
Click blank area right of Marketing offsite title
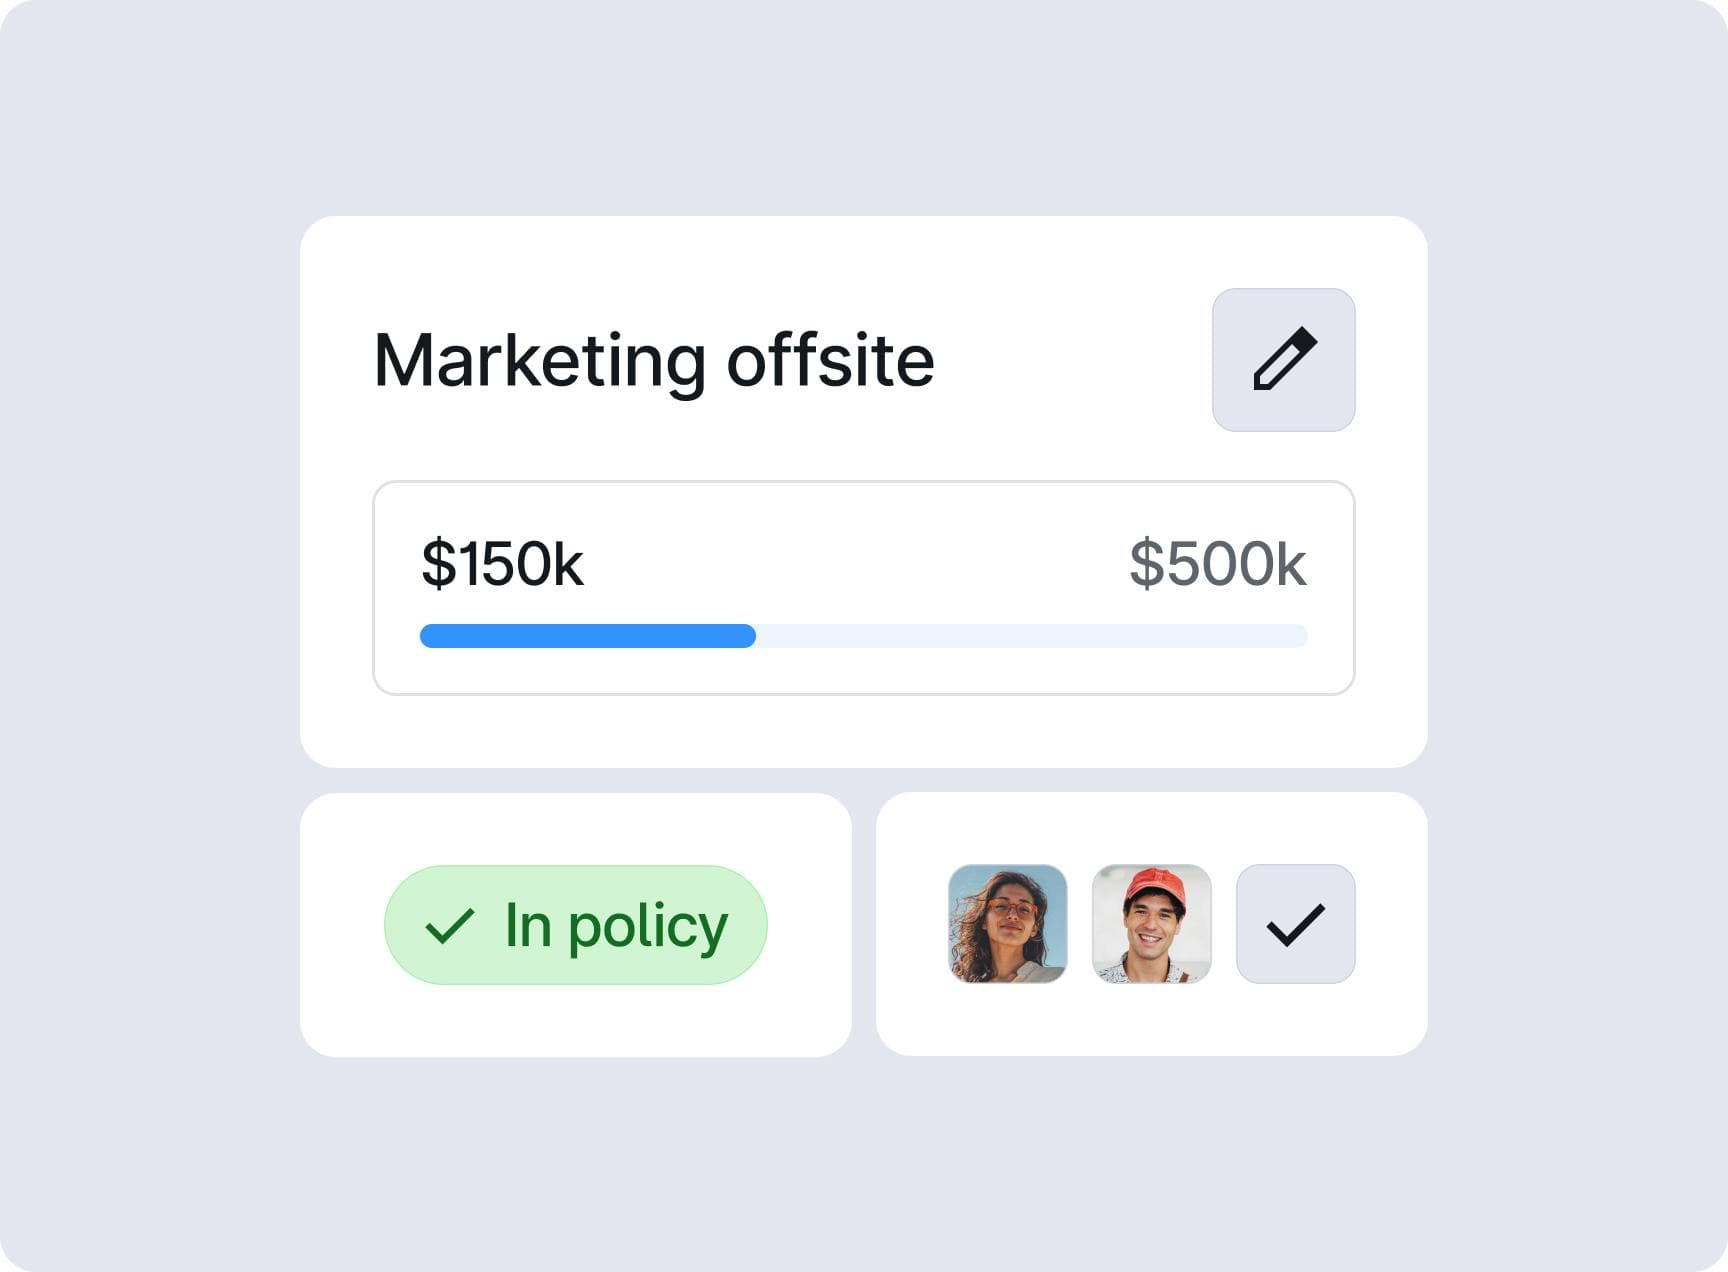pyautogui.click(x=1070, y=360)
